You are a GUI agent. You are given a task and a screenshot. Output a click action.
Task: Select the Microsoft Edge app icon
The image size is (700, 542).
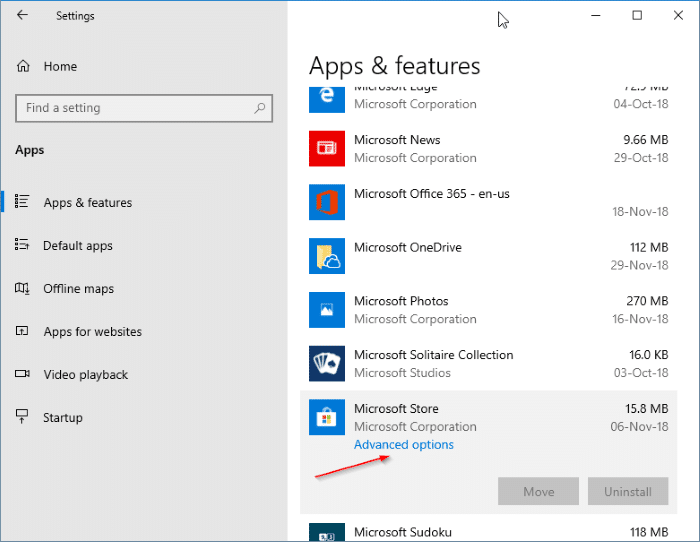[327, 99]
